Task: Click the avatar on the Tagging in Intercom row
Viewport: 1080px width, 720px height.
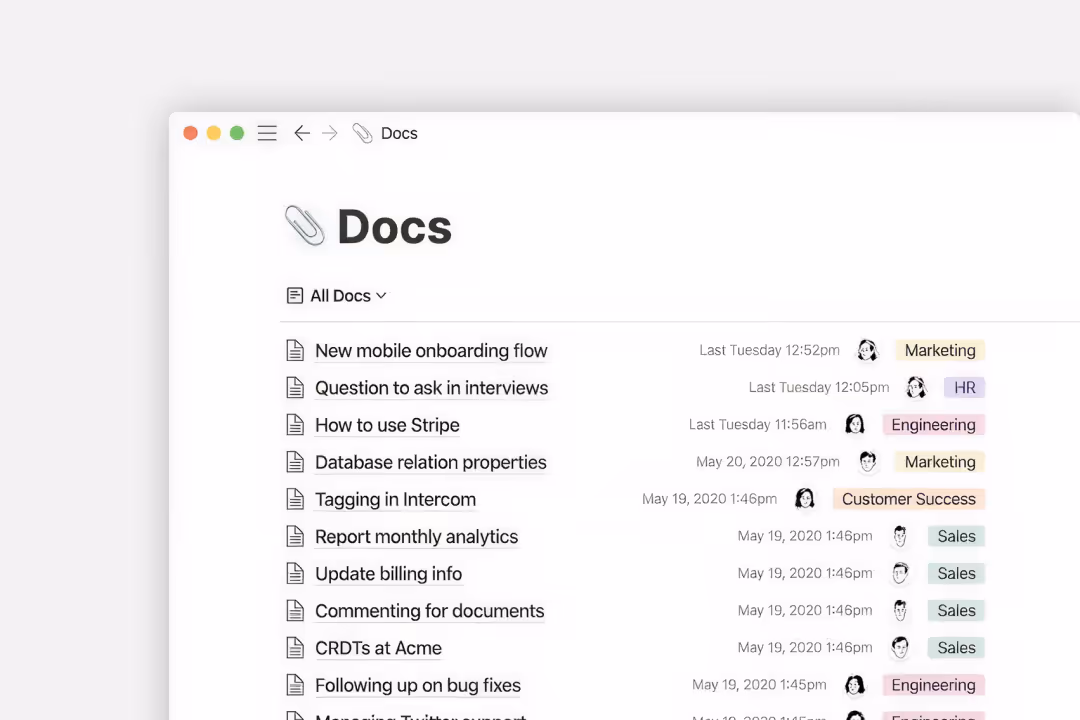Action: tap(805, 498)
